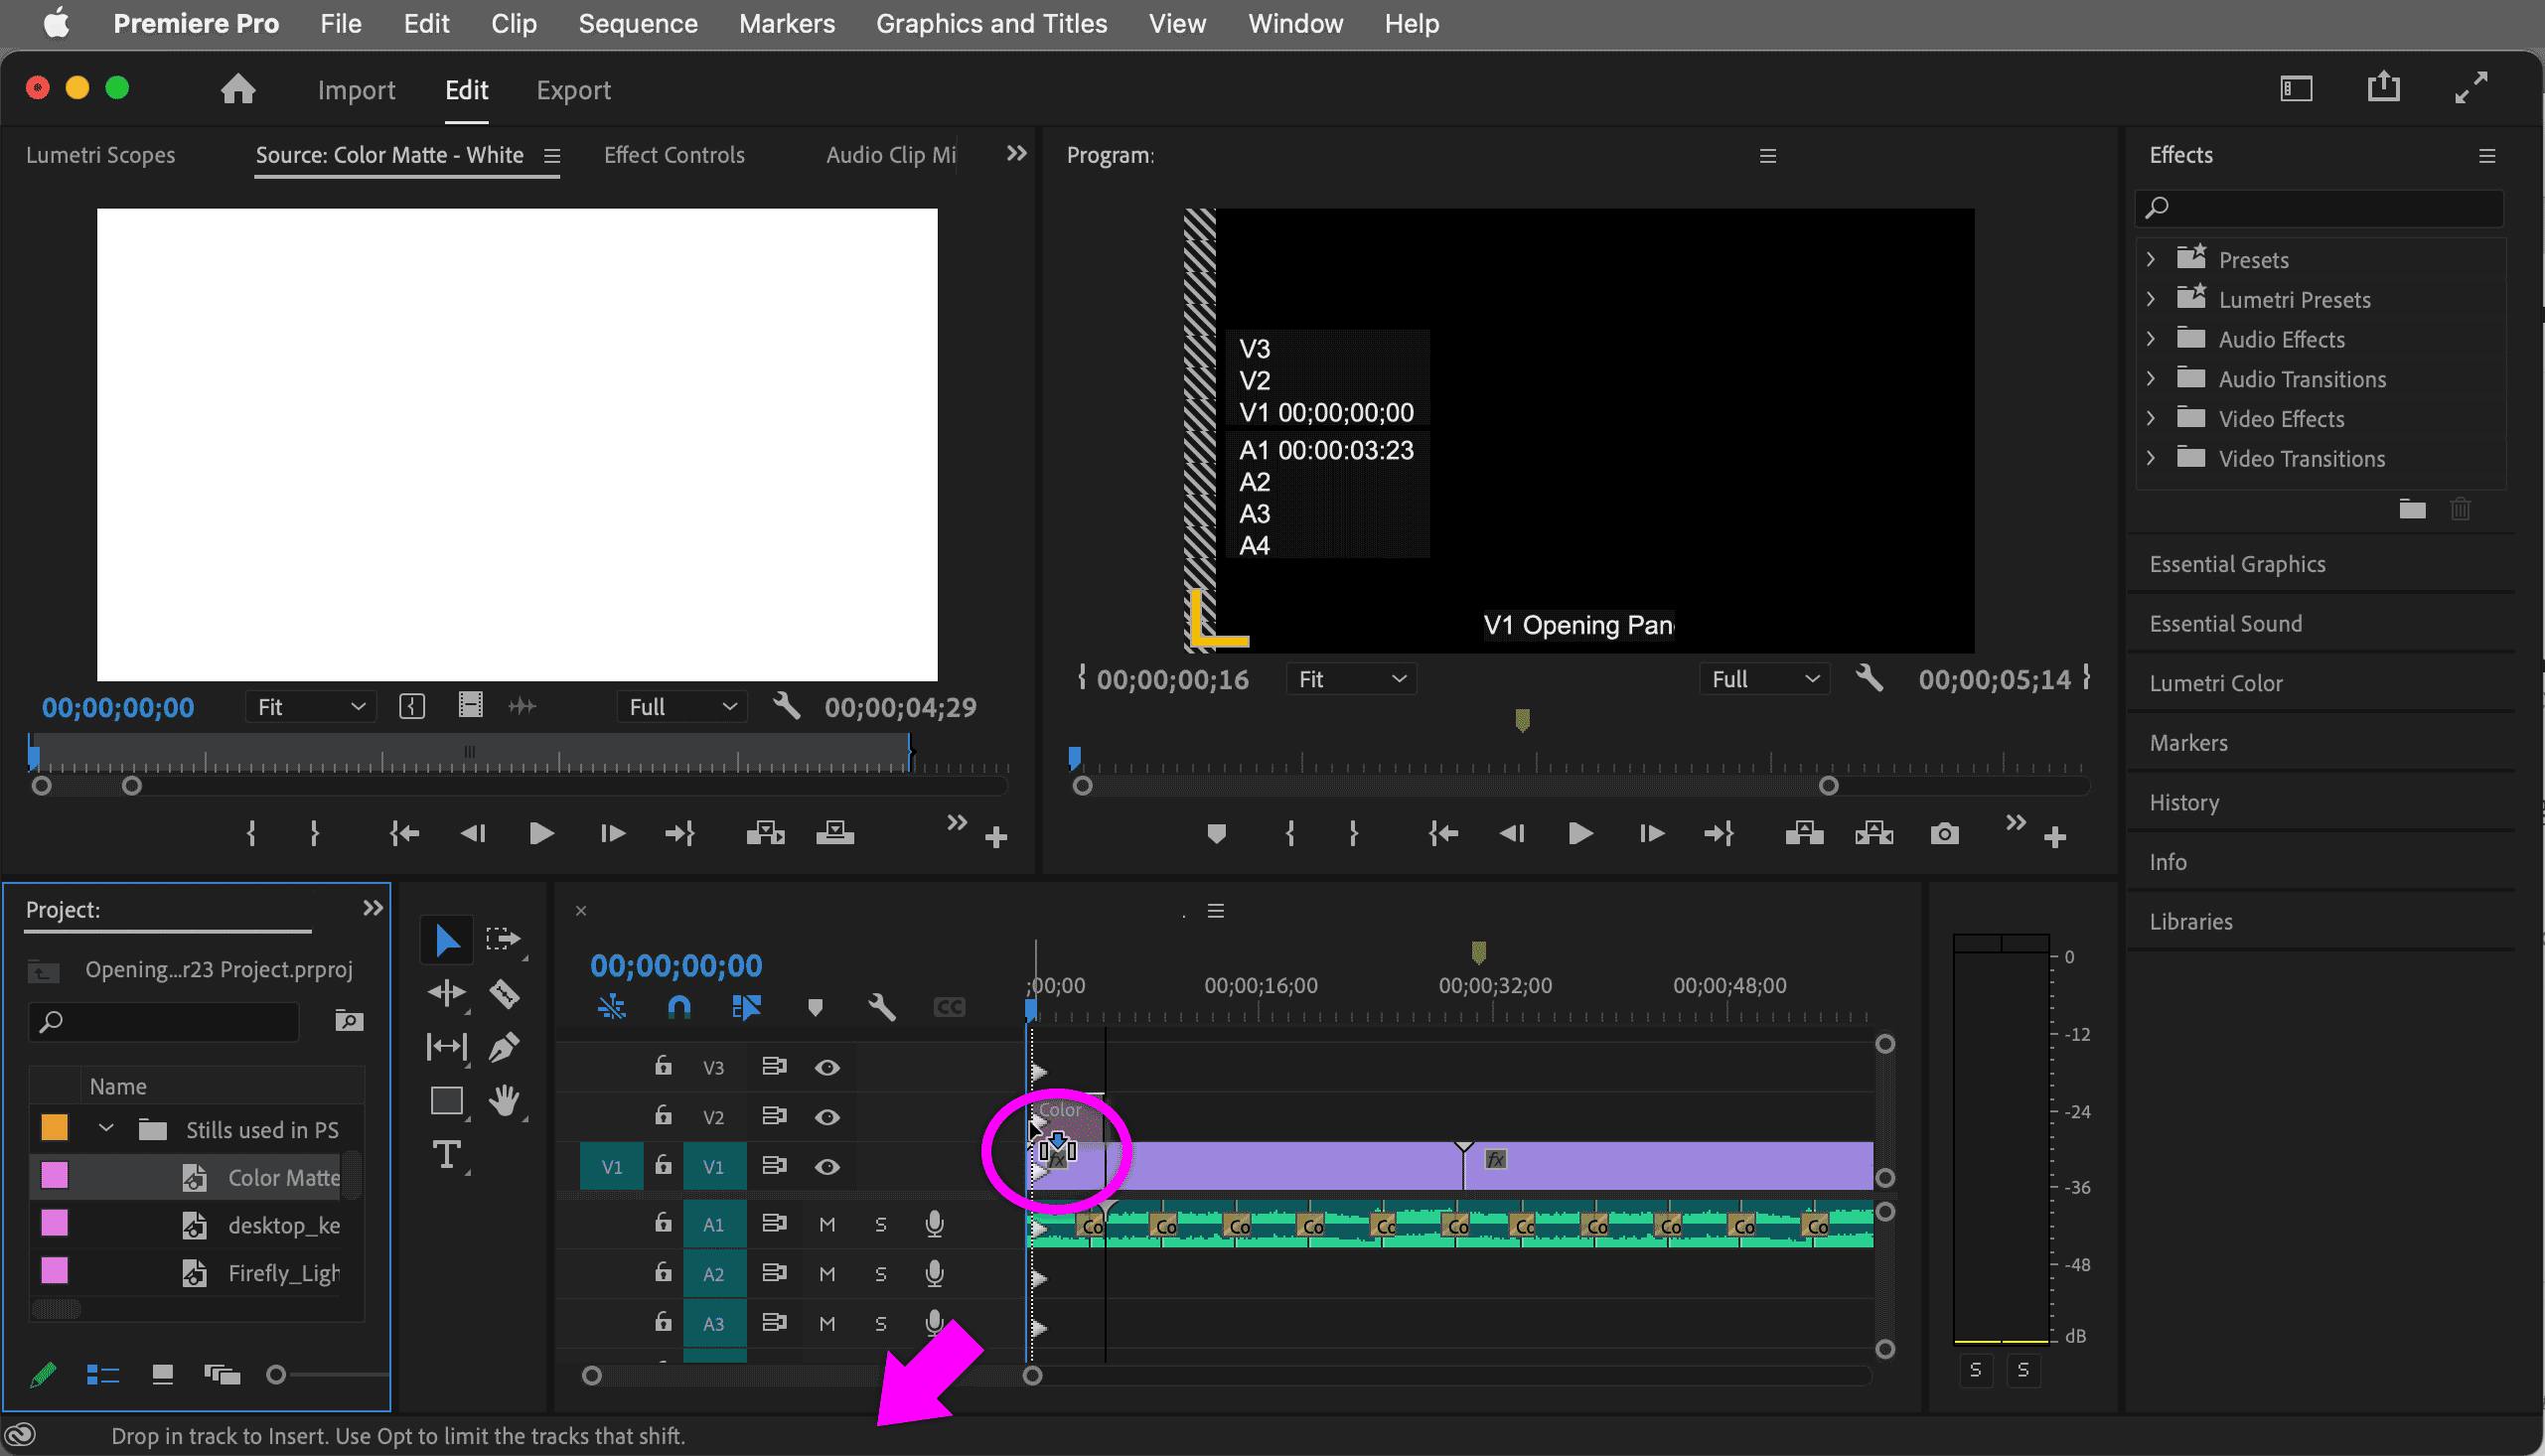Click the Export tab
Viewport: 2545px width, 1456px height.
[x=571, y=89]
